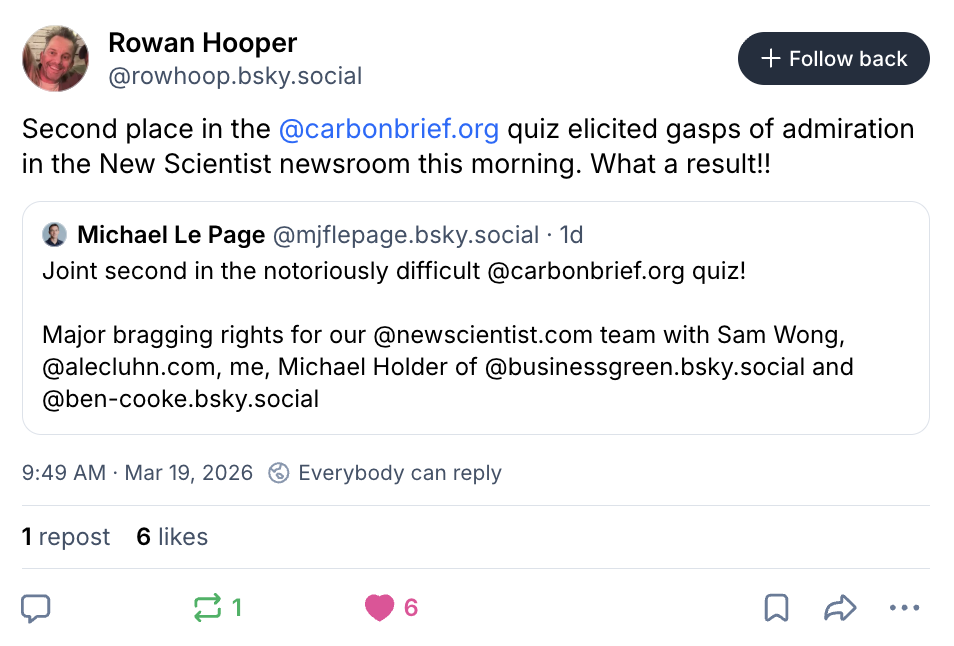Share the post via the share arrow icon

click(x=841, y=608)
